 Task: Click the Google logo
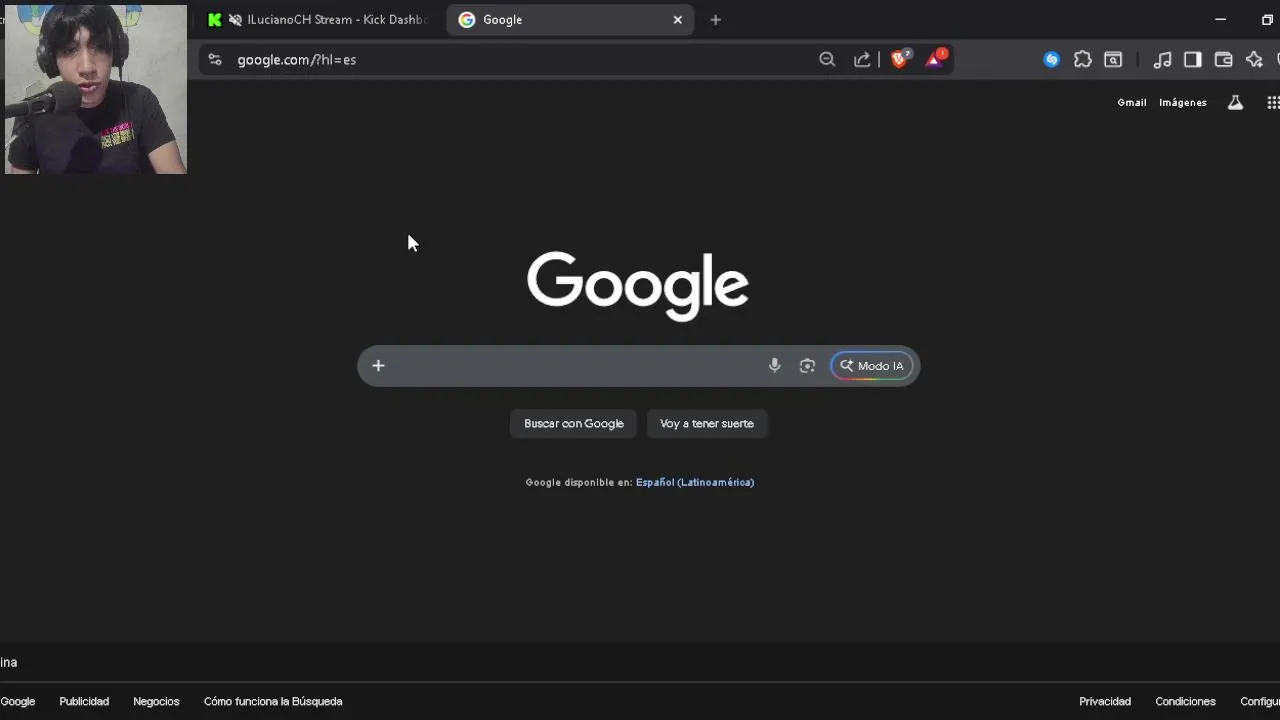tap(638, 285)
